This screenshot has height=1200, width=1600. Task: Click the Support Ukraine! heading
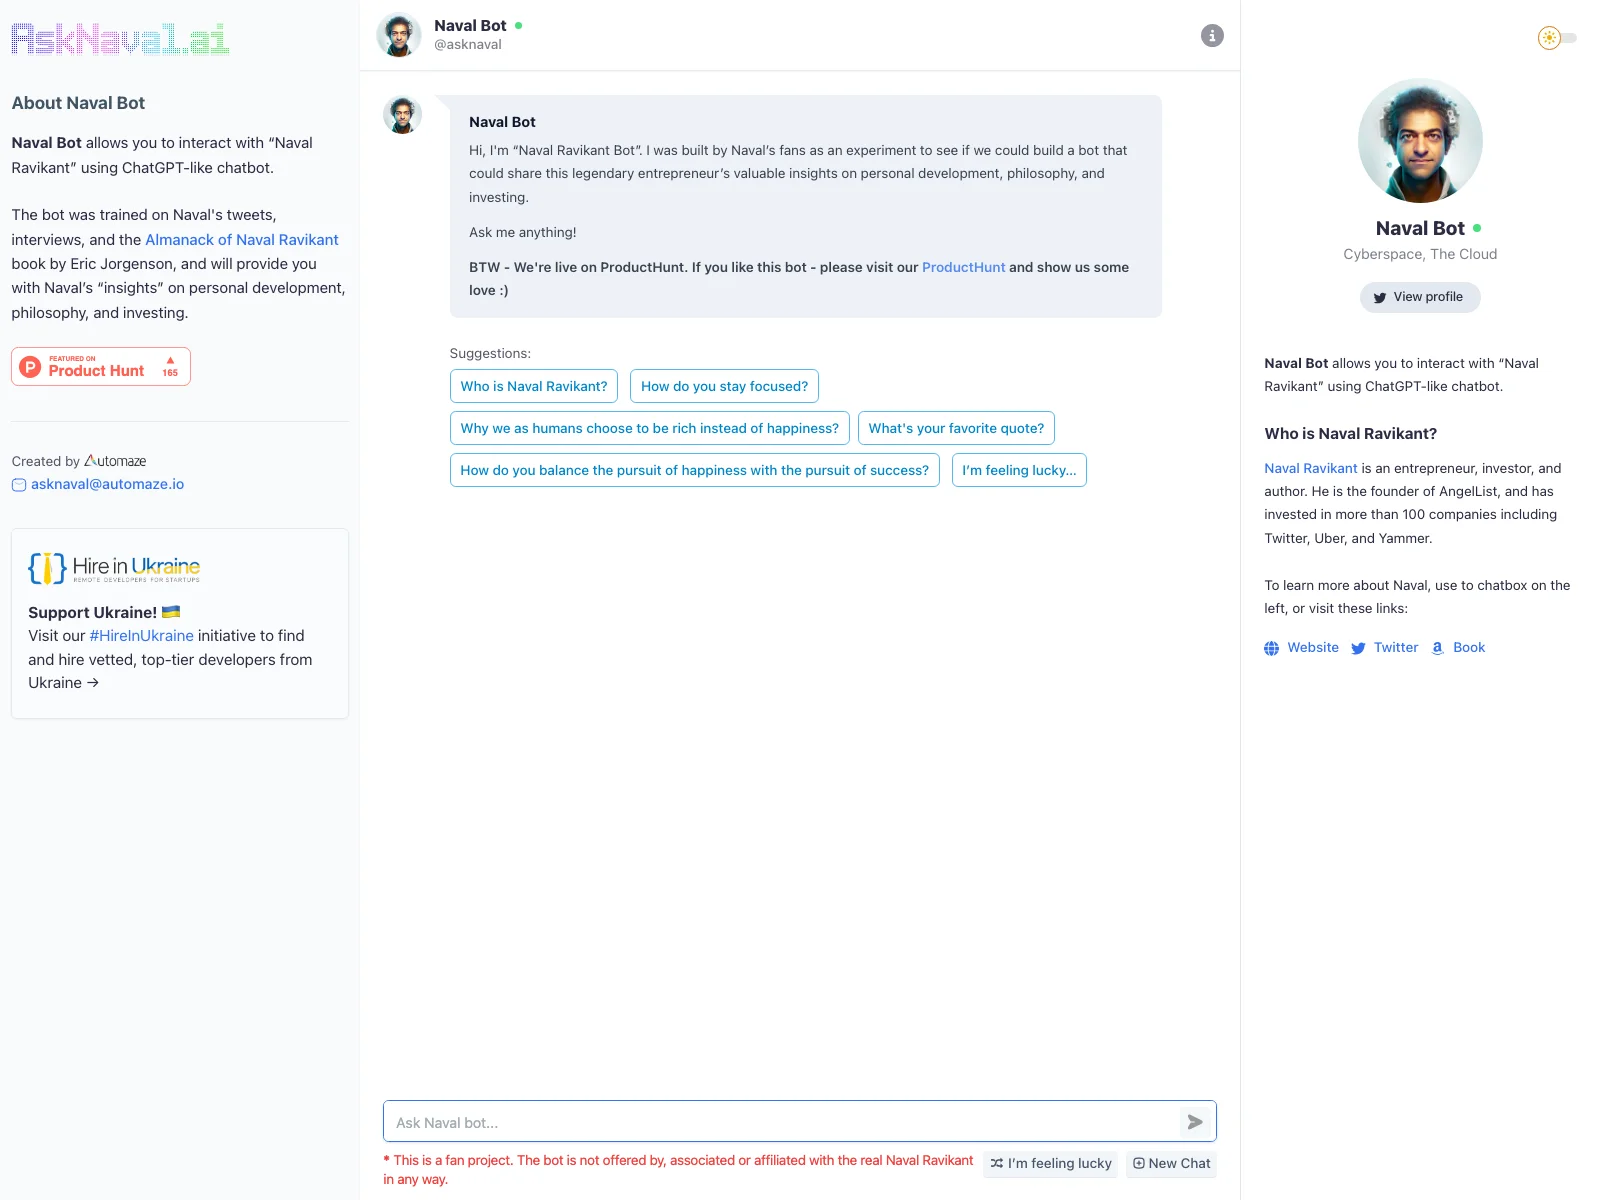tap(104, 613)
